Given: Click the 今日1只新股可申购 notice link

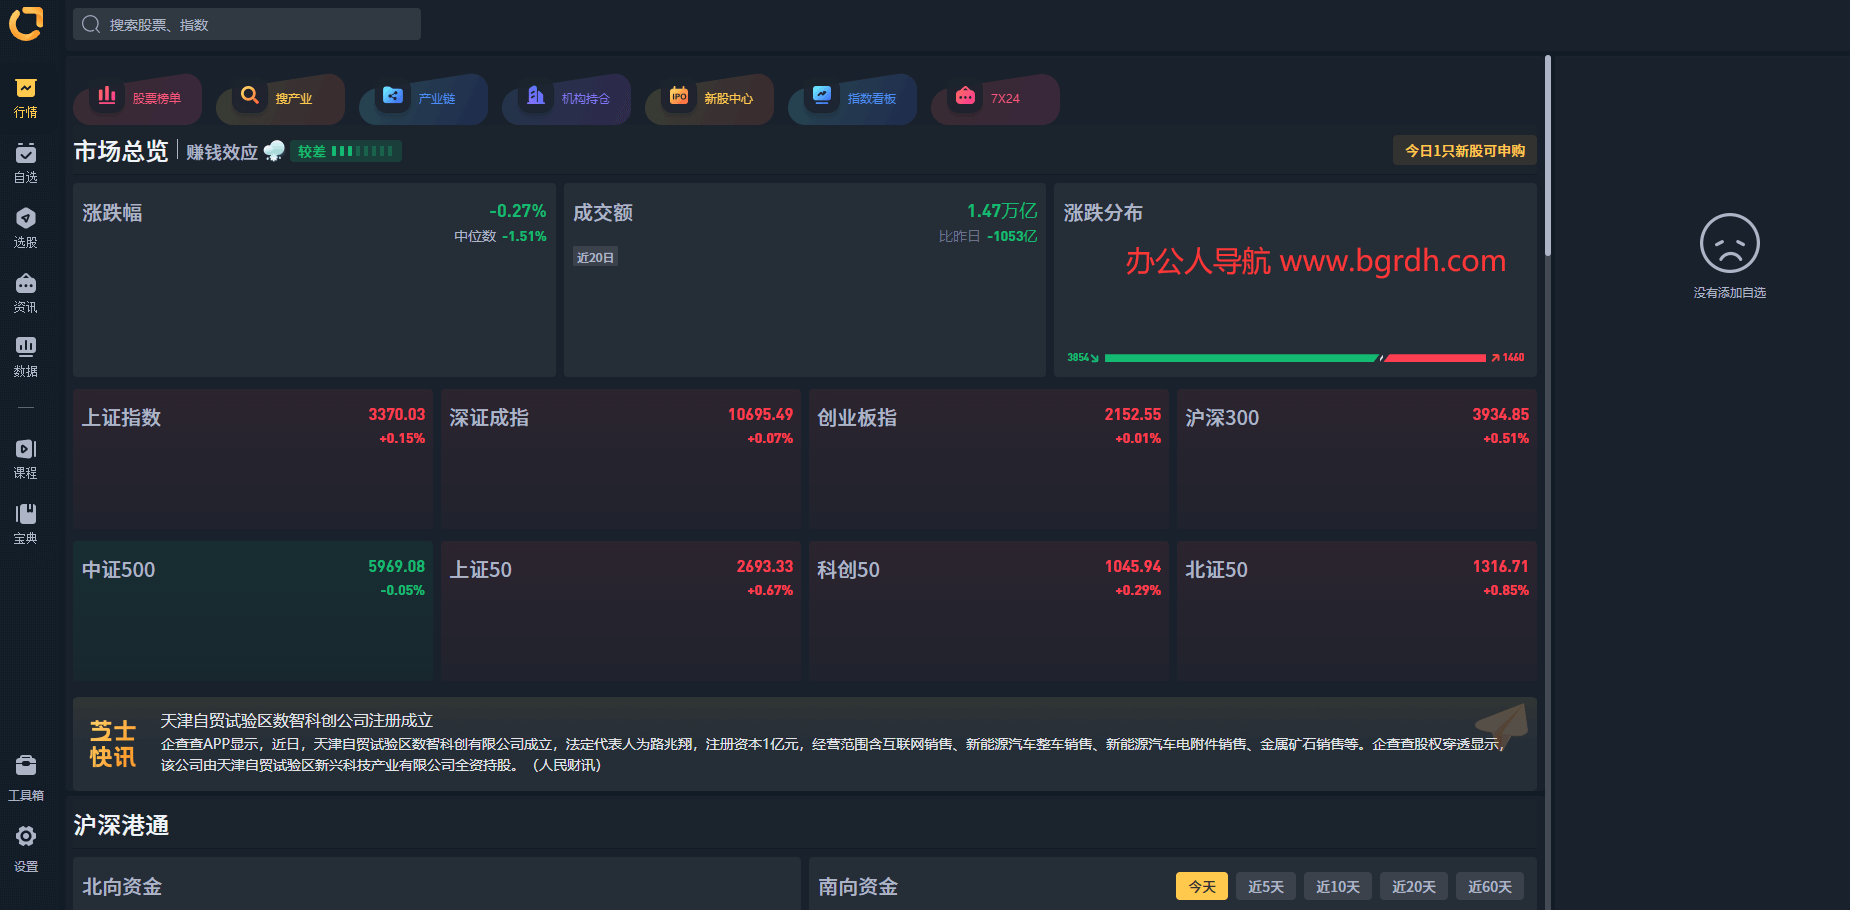Looking at the screenshot, I should [1464, 151].
